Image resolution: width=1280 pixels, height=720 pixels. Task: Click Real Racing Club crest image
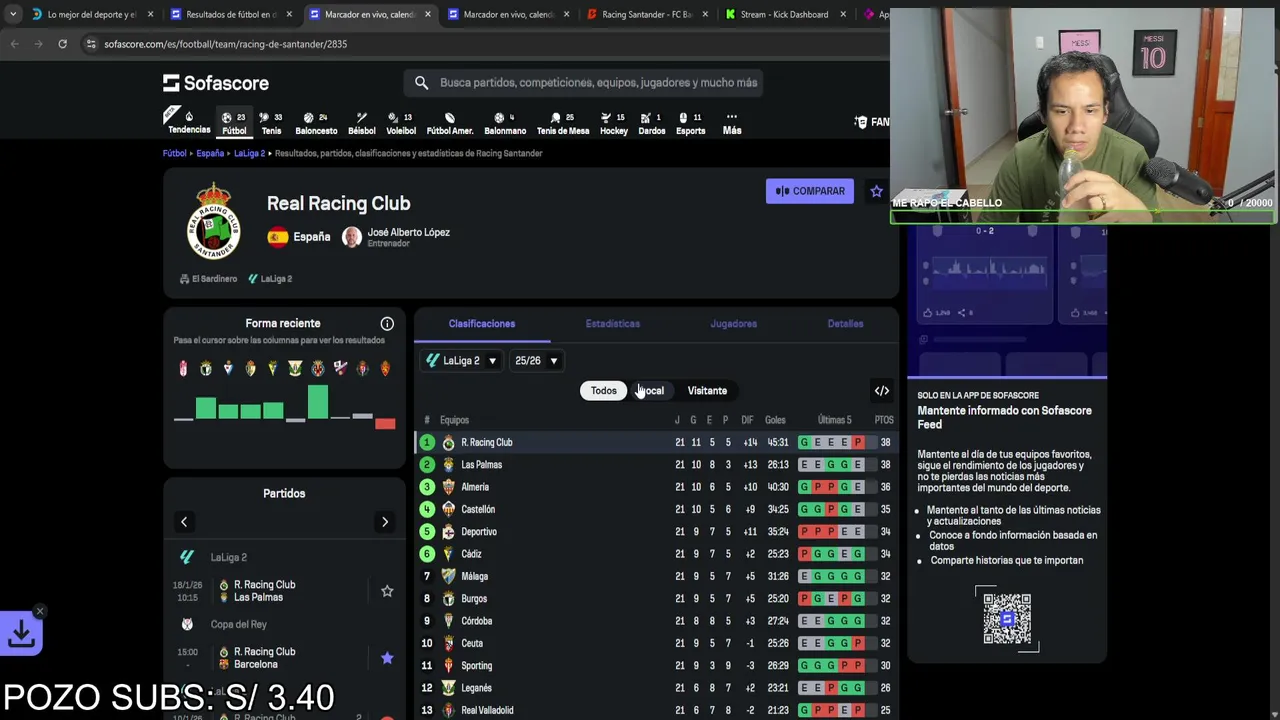(x=214, y=220)
